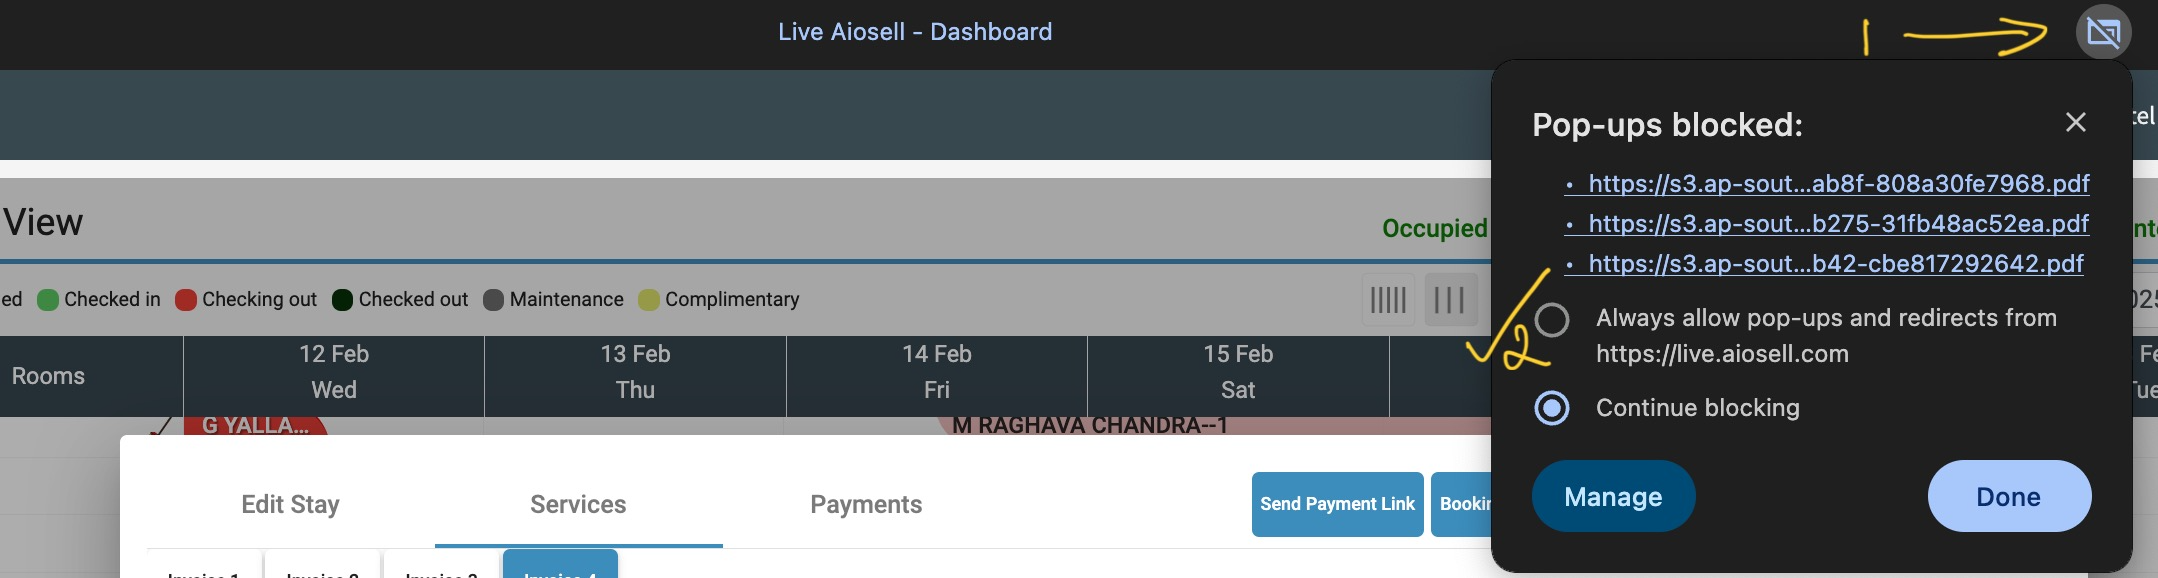Open blocked link ending cbe817292642.pdf
This screenshot has width=2158, height=578.
click(1835, 264)
